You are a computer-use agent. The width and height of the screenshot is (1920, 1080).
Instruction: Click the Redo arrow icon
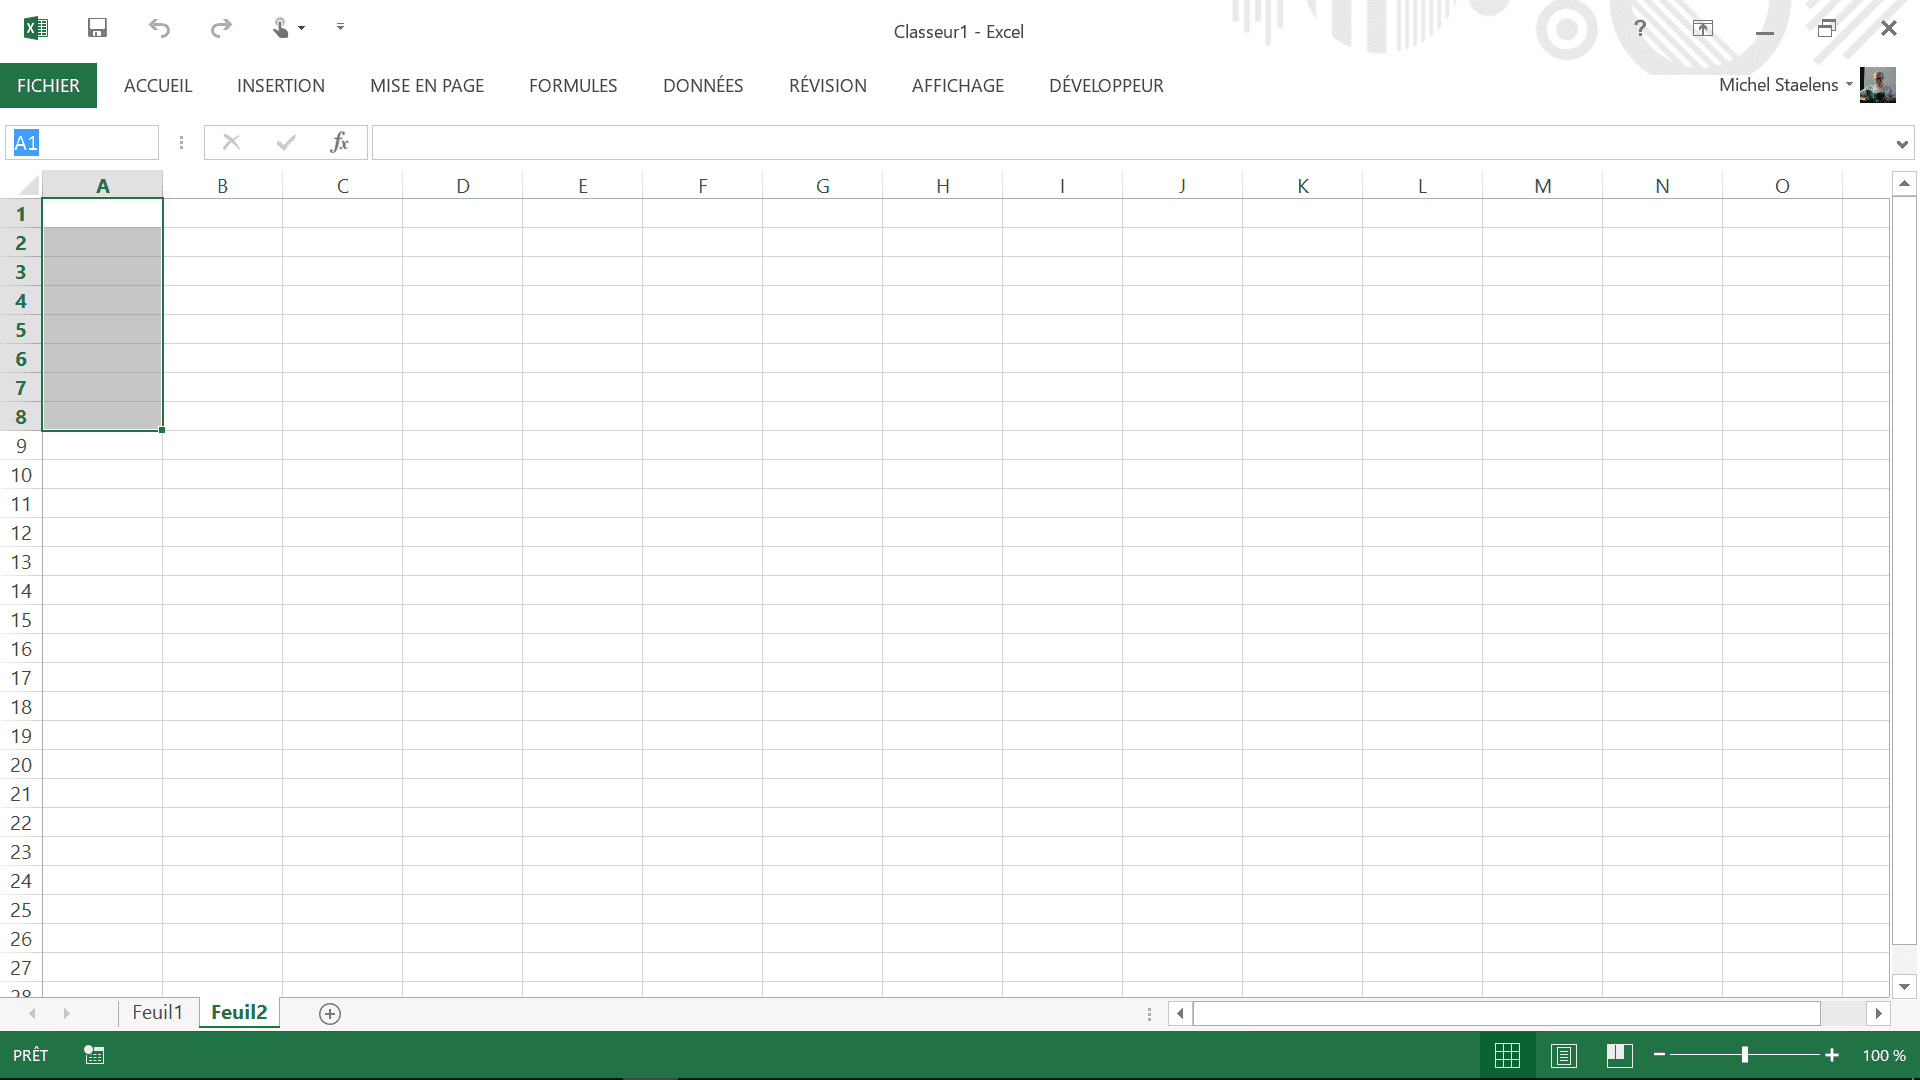pyautogui.click(x=221, y=28)
